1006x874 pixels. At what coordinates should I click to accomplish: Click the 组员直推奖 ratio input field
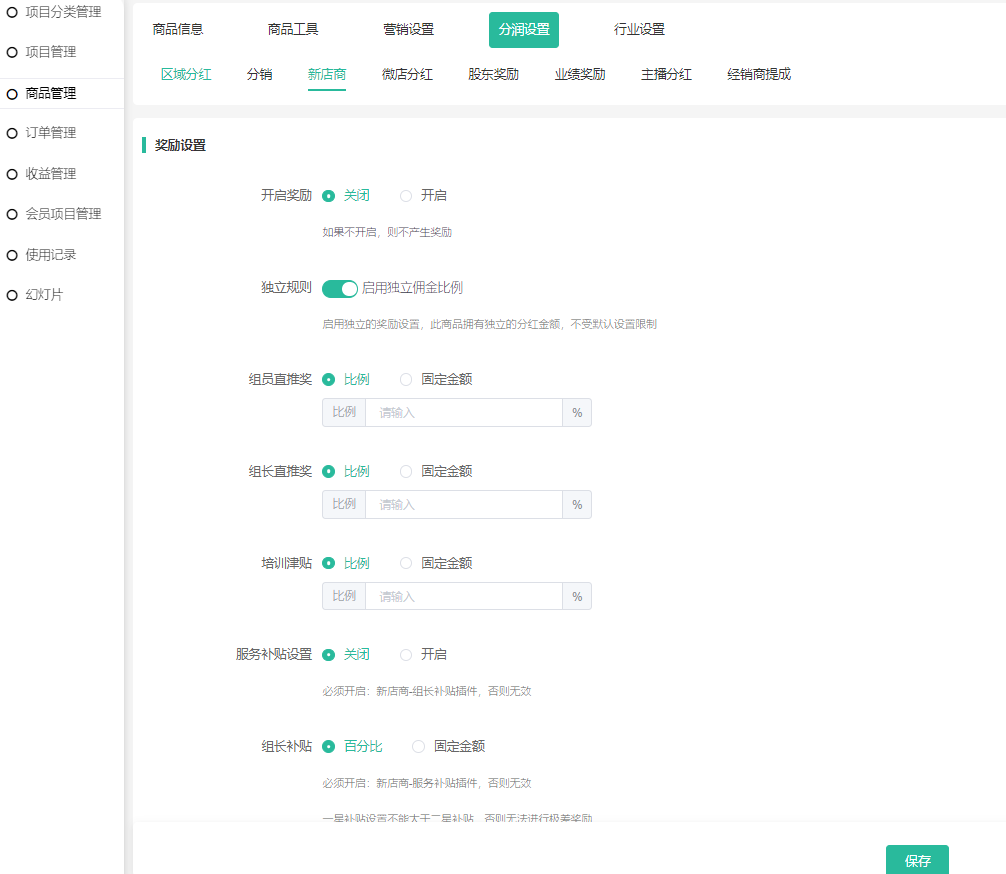tap(463, 413)
